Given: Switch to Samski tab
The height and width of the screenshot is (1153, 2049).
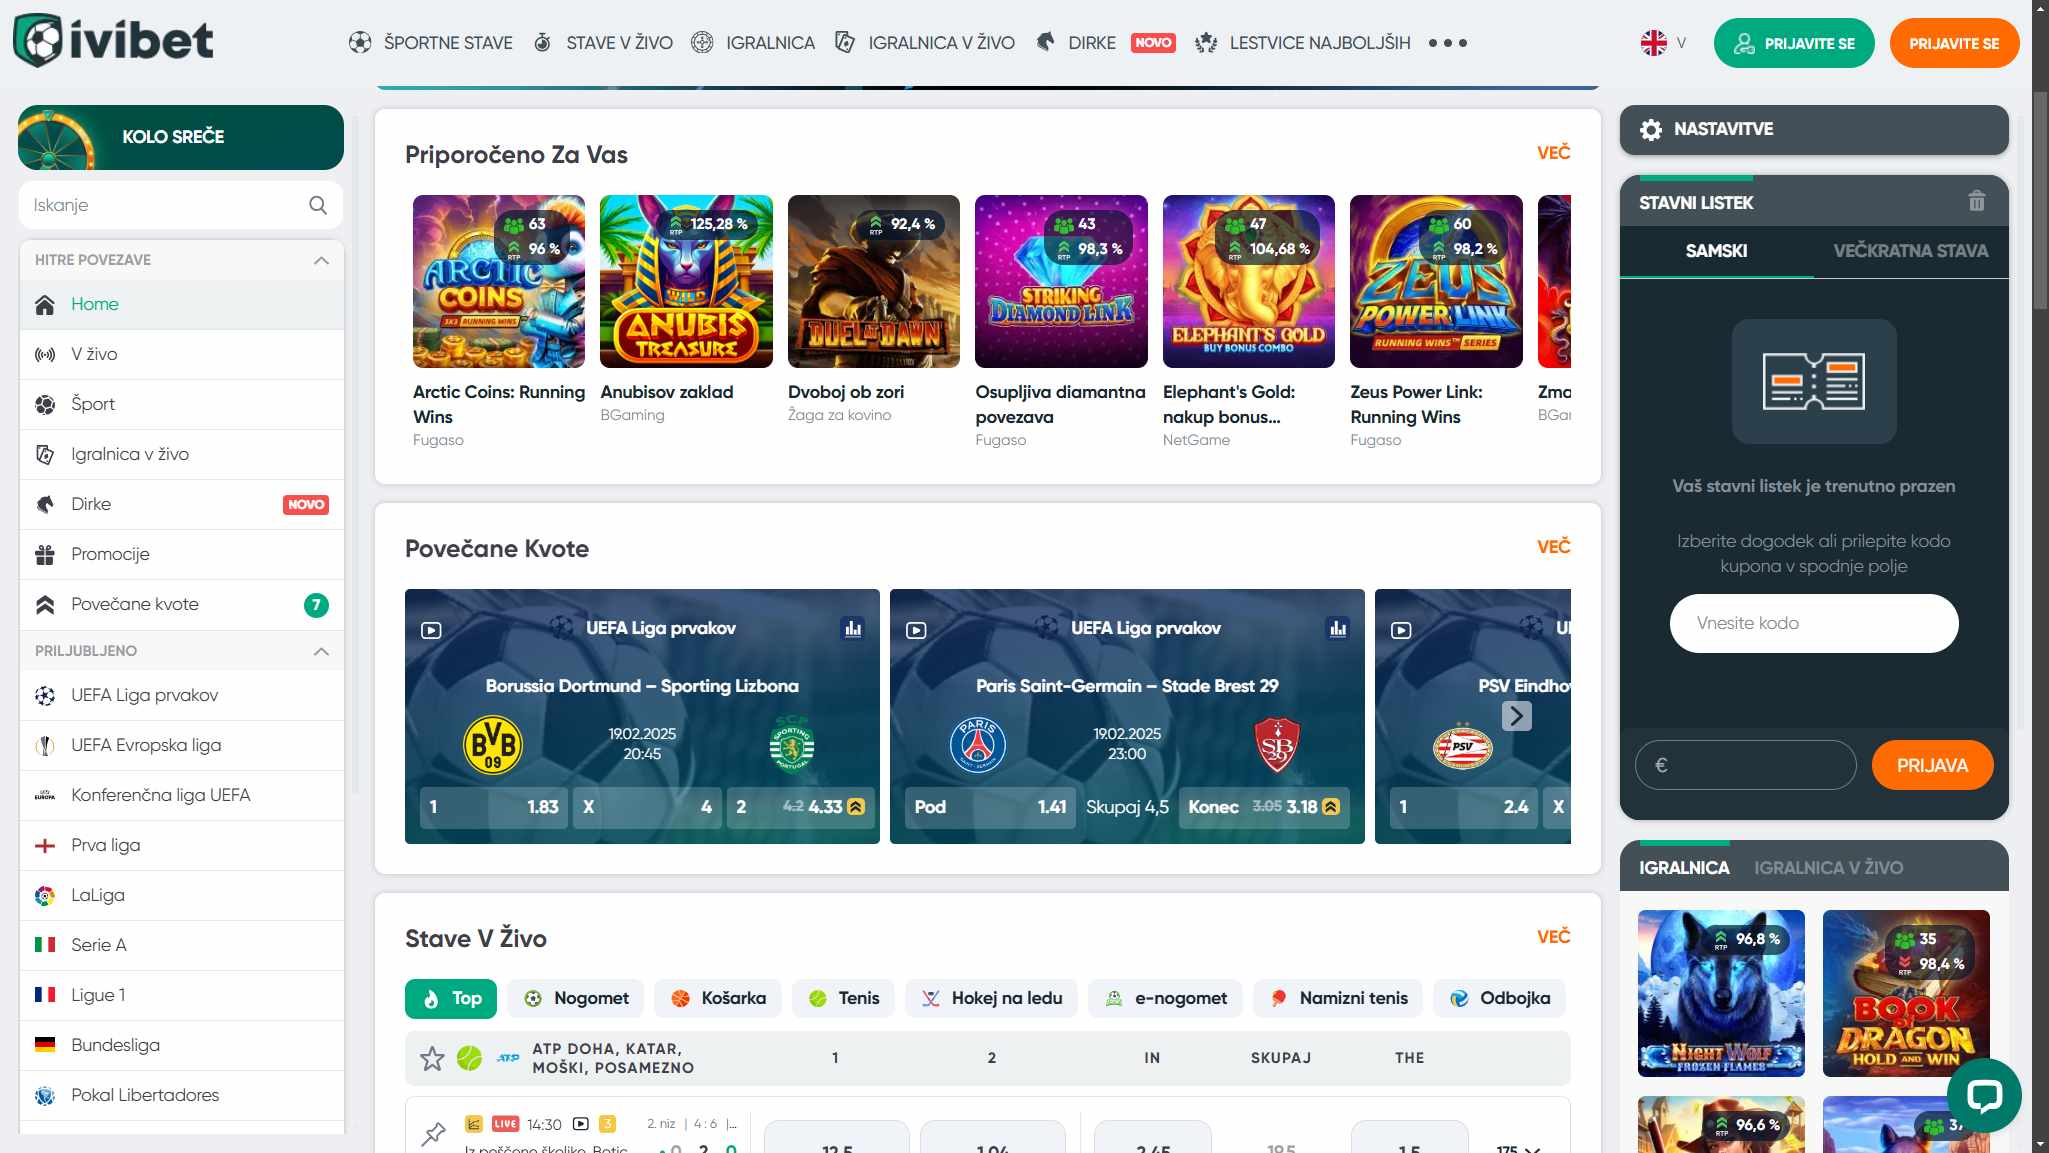Looking at the screenshot, I should (x=1716, y=252).
